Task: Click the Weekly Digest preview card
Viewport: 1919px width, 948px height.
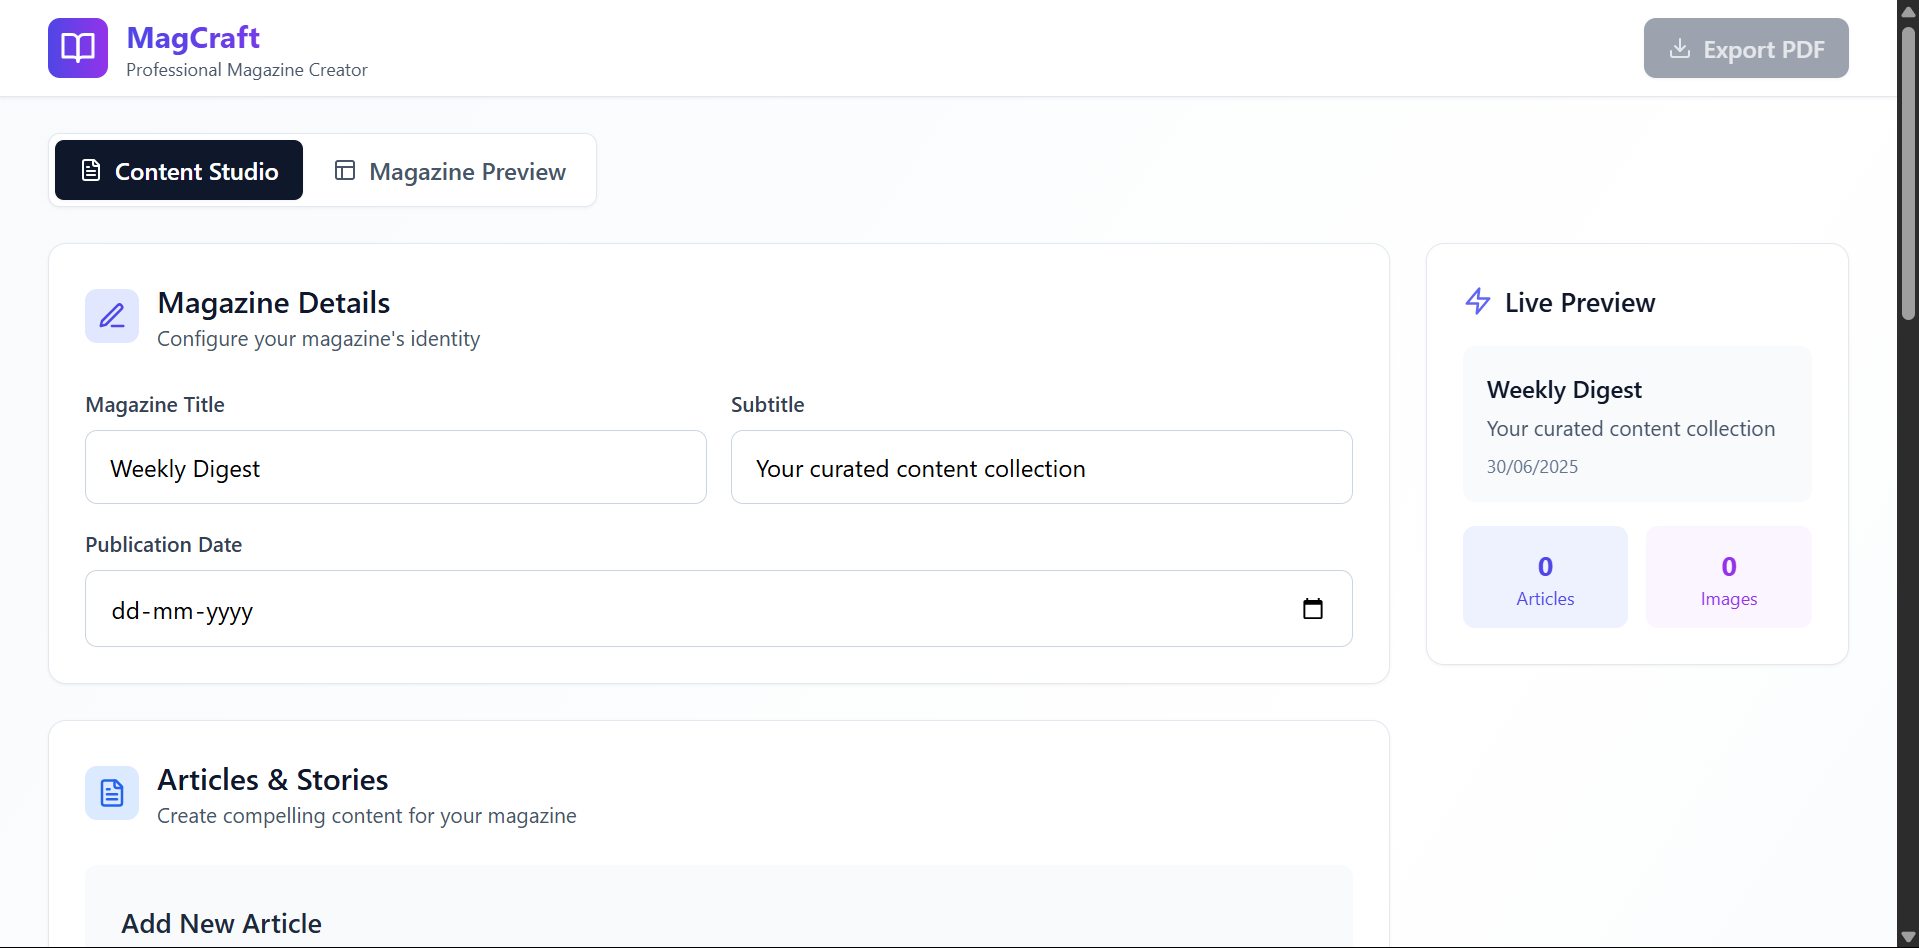Action: point(1637,425)
